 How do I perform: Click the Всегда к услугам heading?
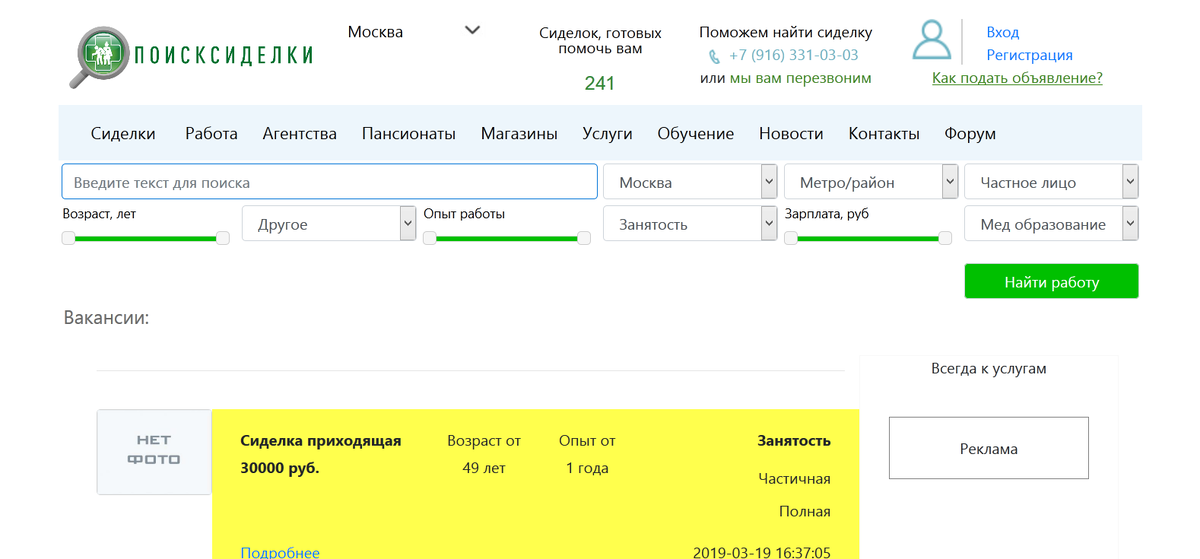point(988,368)
